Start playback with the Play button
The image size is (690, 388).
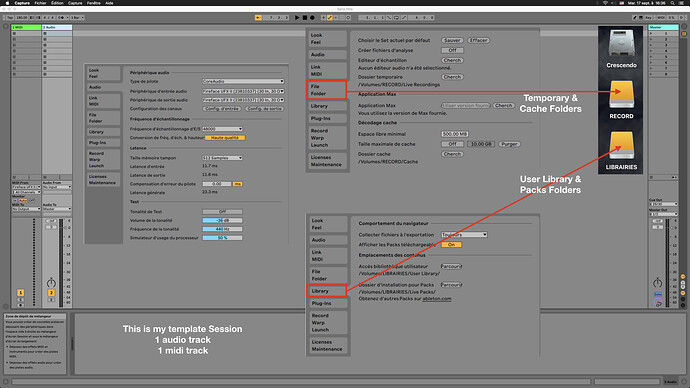(297, 18)
